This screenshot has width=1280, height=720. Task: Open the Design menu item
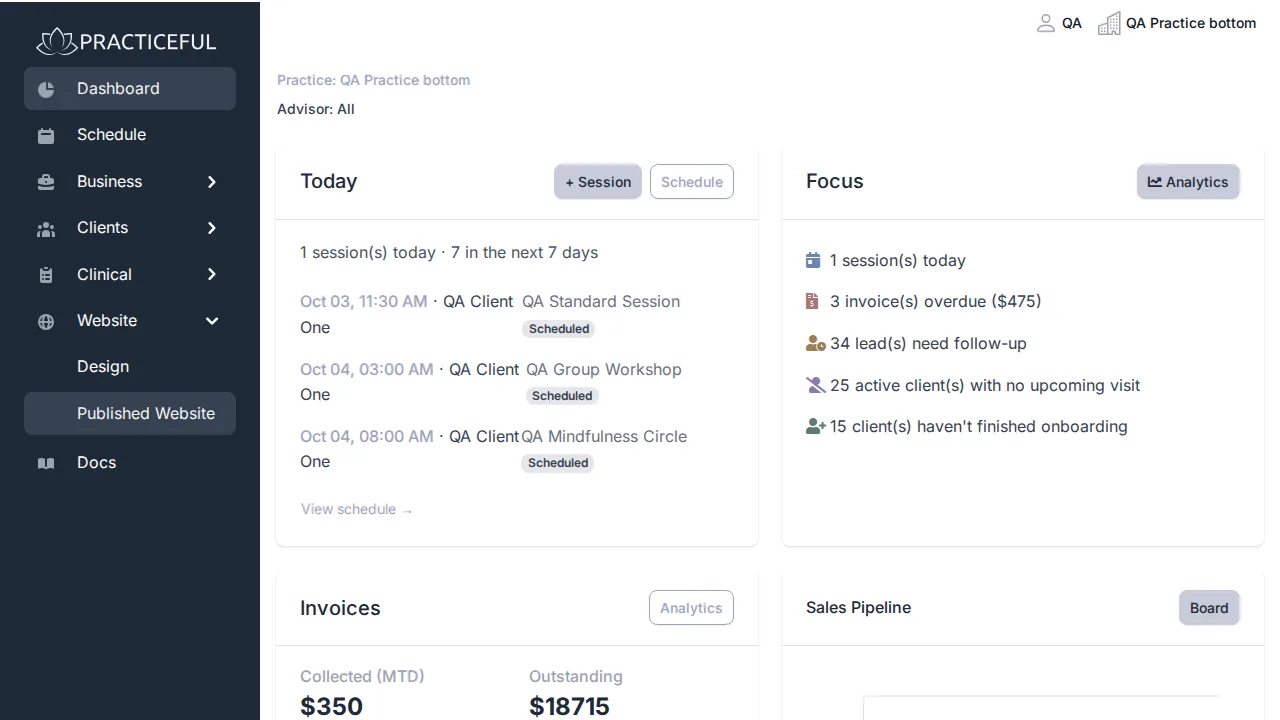pyautogui.click(x=103, y=367)
